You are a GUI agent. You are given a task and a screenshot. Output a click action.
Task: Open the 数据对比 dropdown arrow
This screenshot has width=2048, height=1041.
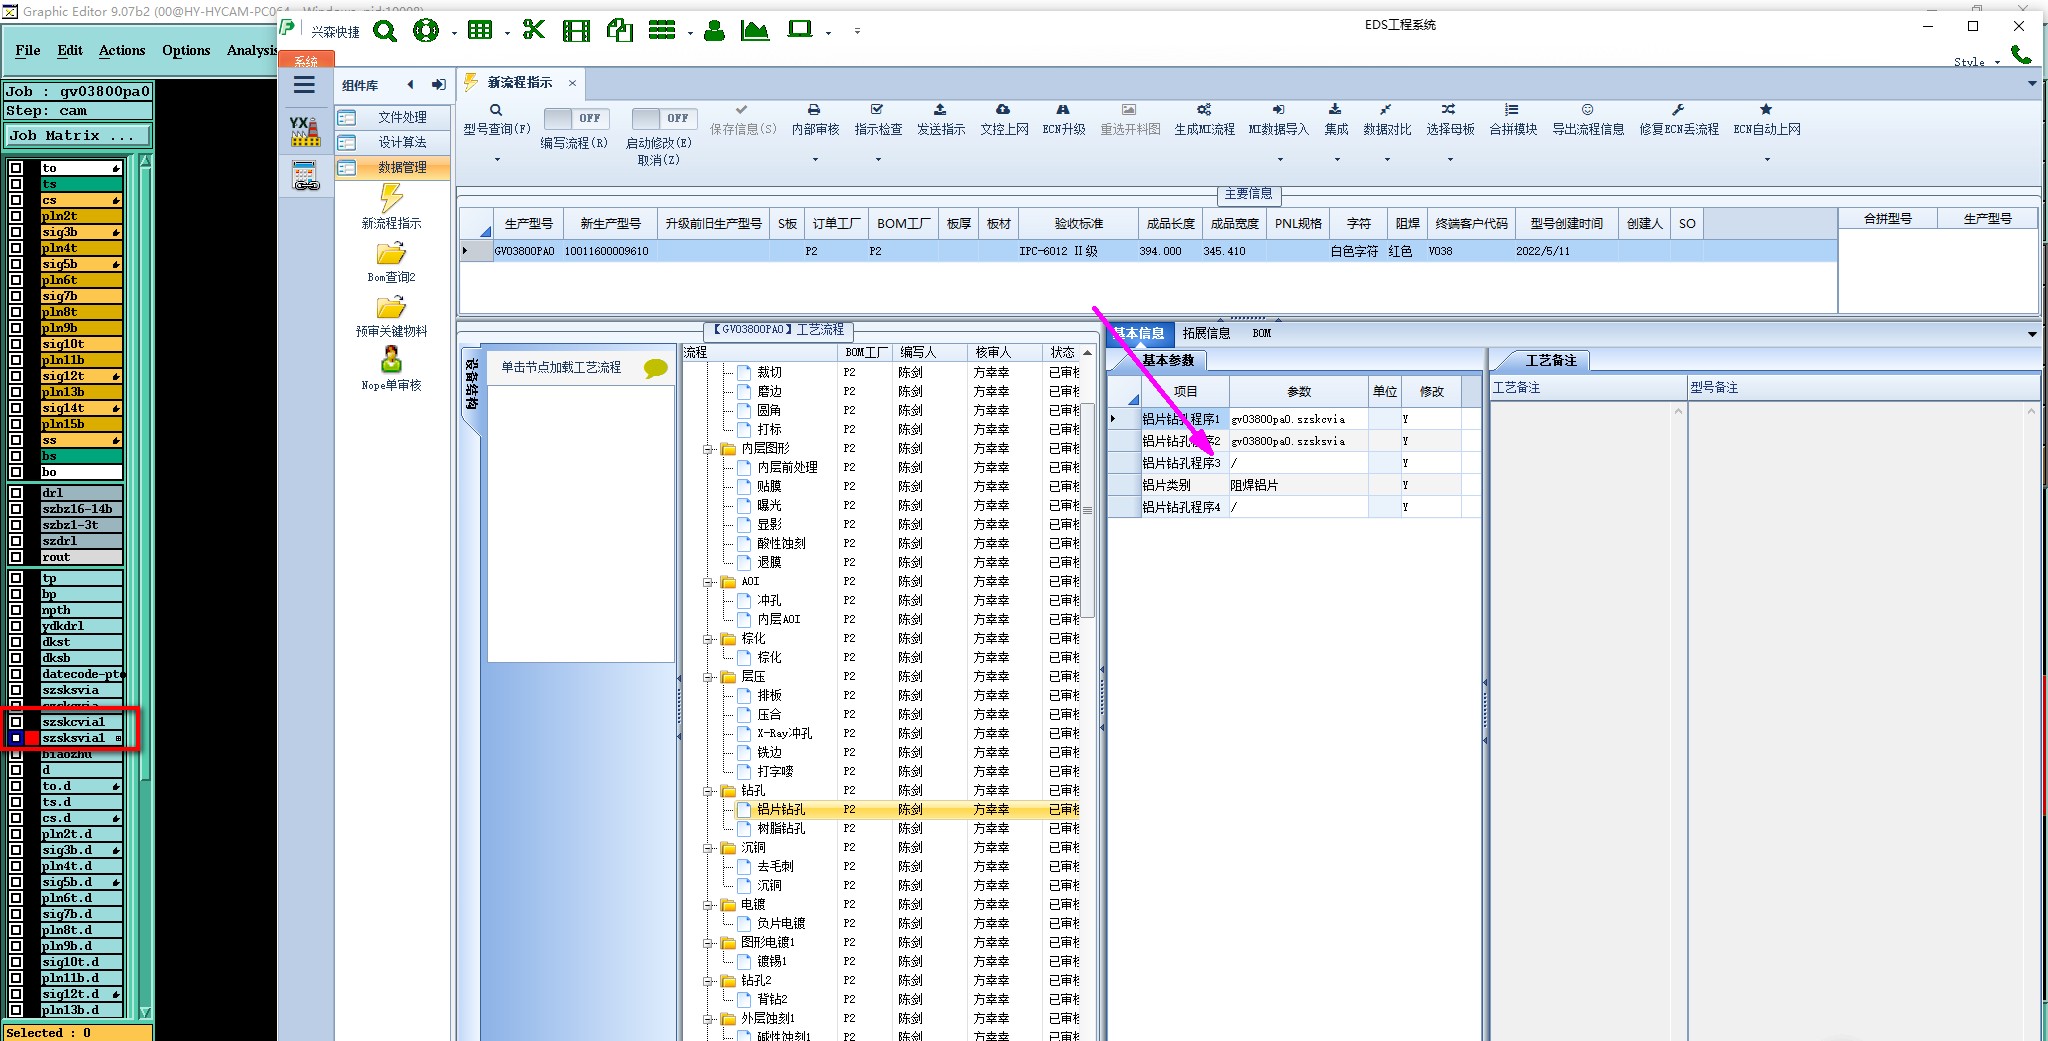(1387, 160)
